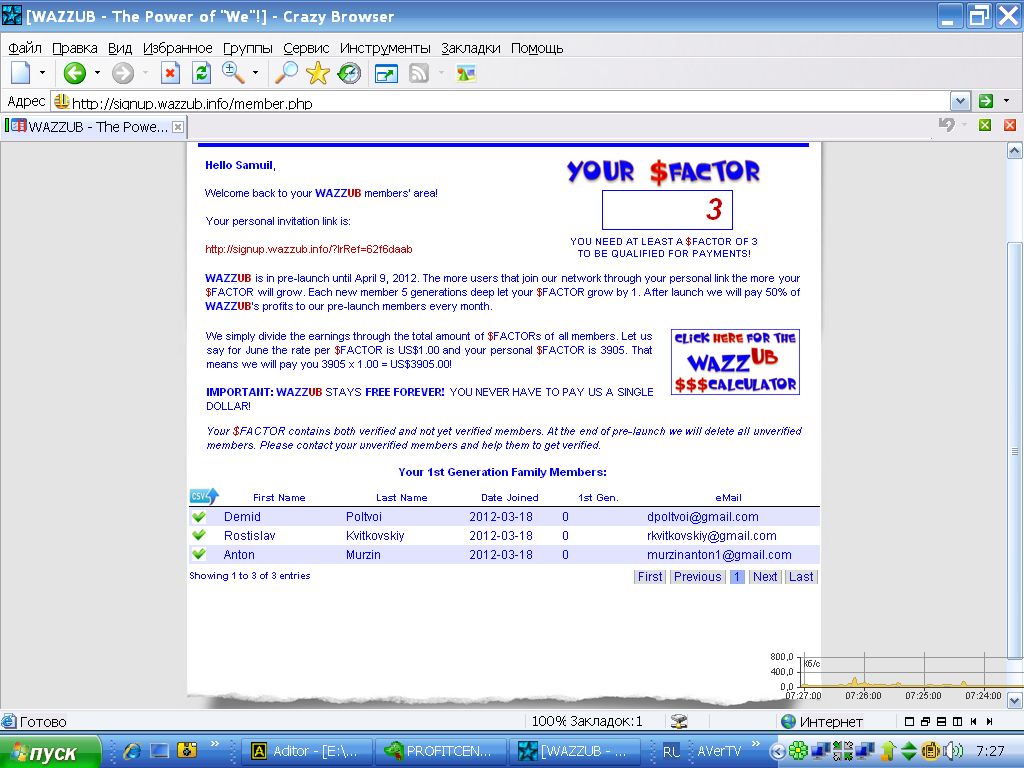Click email rkvitkovskiy@gmail.com
This screenshot has height=768, width=1024.
pos(711,536)
